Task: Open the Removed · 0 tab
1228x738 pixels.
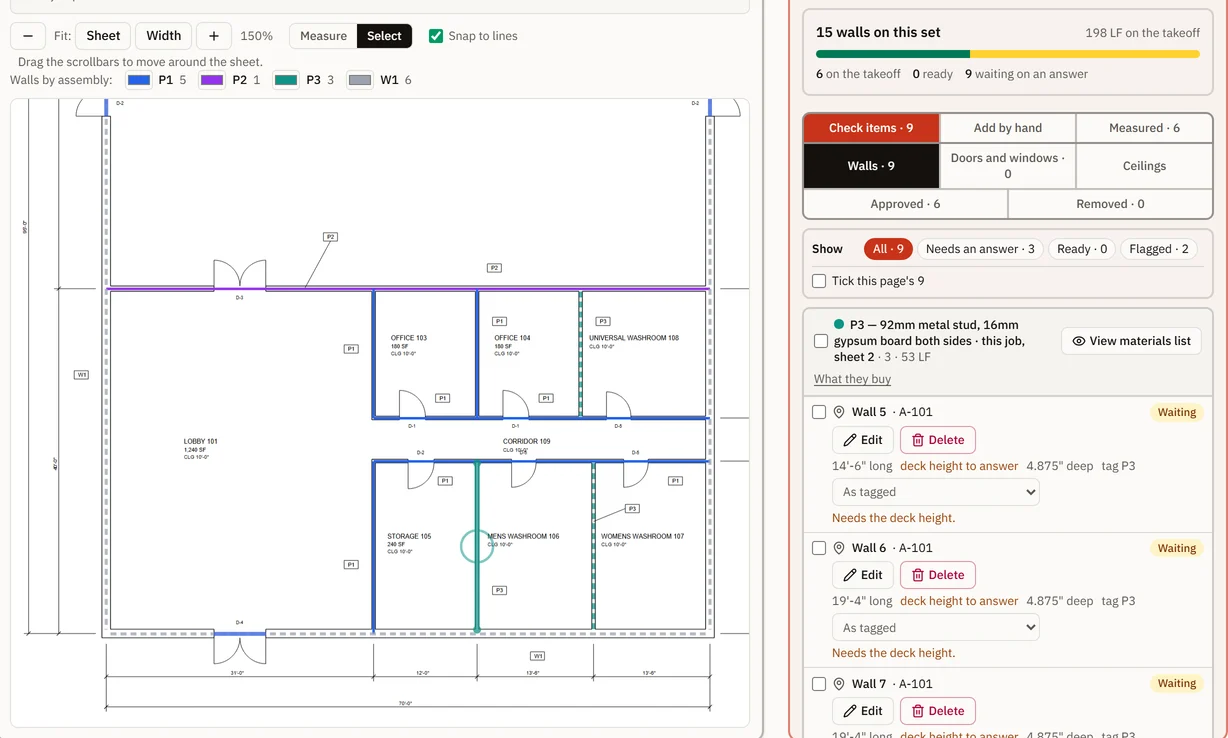Action: pos(1111,204)
